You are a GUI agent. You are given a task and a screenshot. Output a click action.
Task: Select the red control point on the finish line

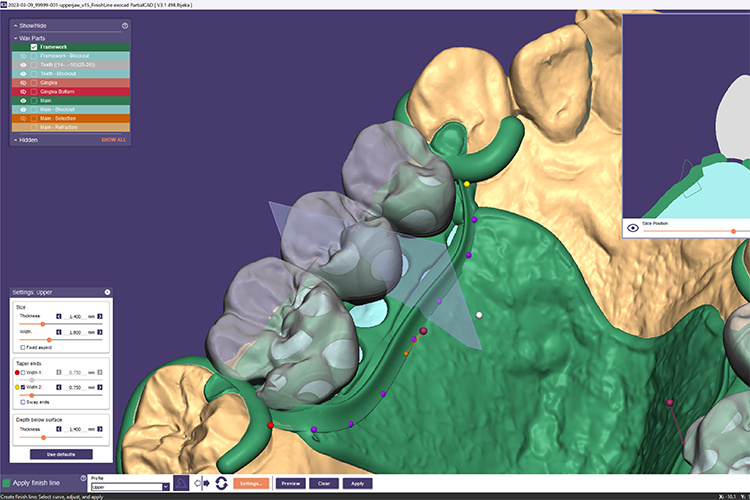(271, 425)
